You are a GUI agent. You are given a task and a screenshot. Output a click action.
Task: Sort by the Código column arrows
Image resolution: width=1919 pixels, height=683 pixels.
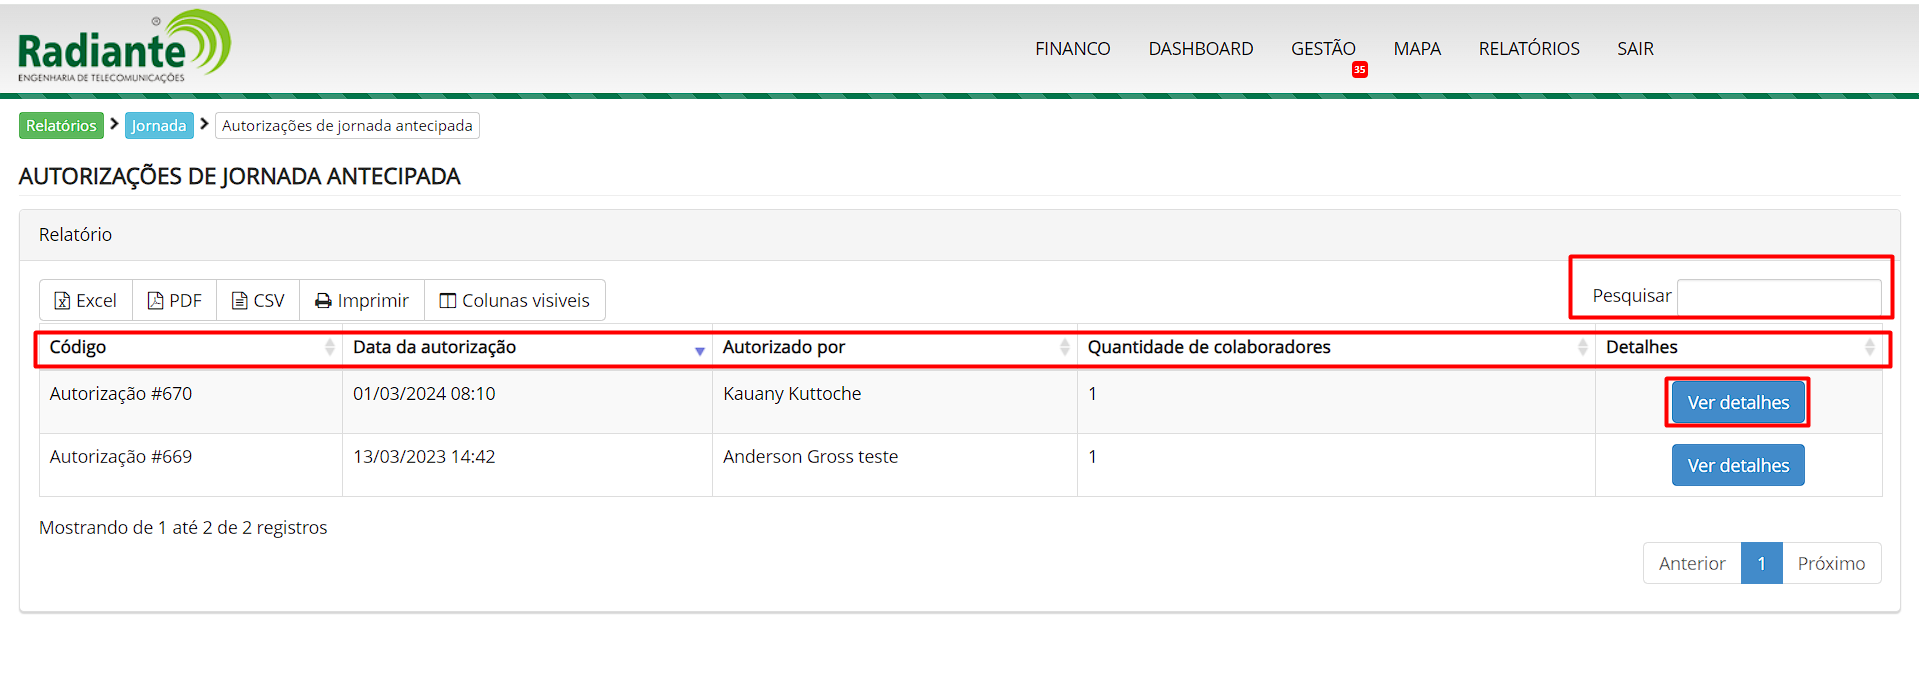click(x=329, y=347)
